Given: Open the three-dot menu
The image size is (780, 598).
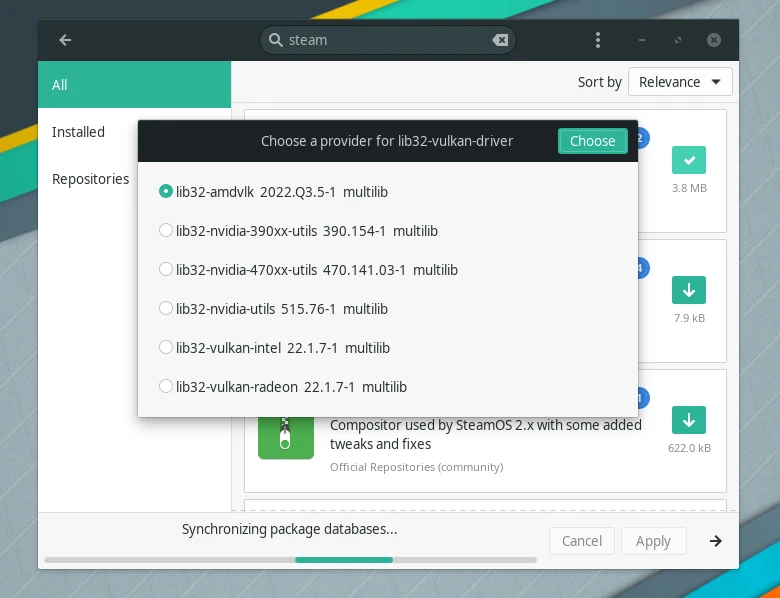Looking at the screenshot, I should tap(598, 40).
